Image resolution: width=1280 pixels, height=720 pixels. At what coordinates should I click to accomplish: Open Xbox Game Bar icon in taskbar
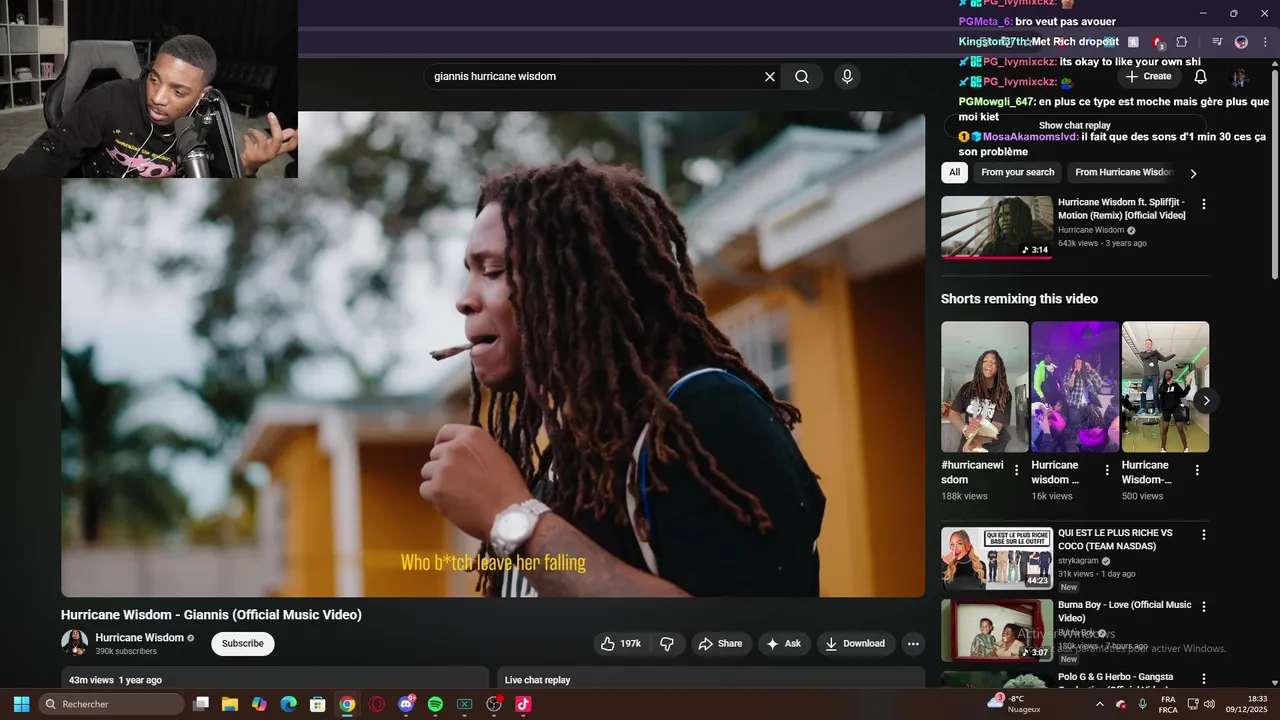pyautogui.click(x=465, y=704)
